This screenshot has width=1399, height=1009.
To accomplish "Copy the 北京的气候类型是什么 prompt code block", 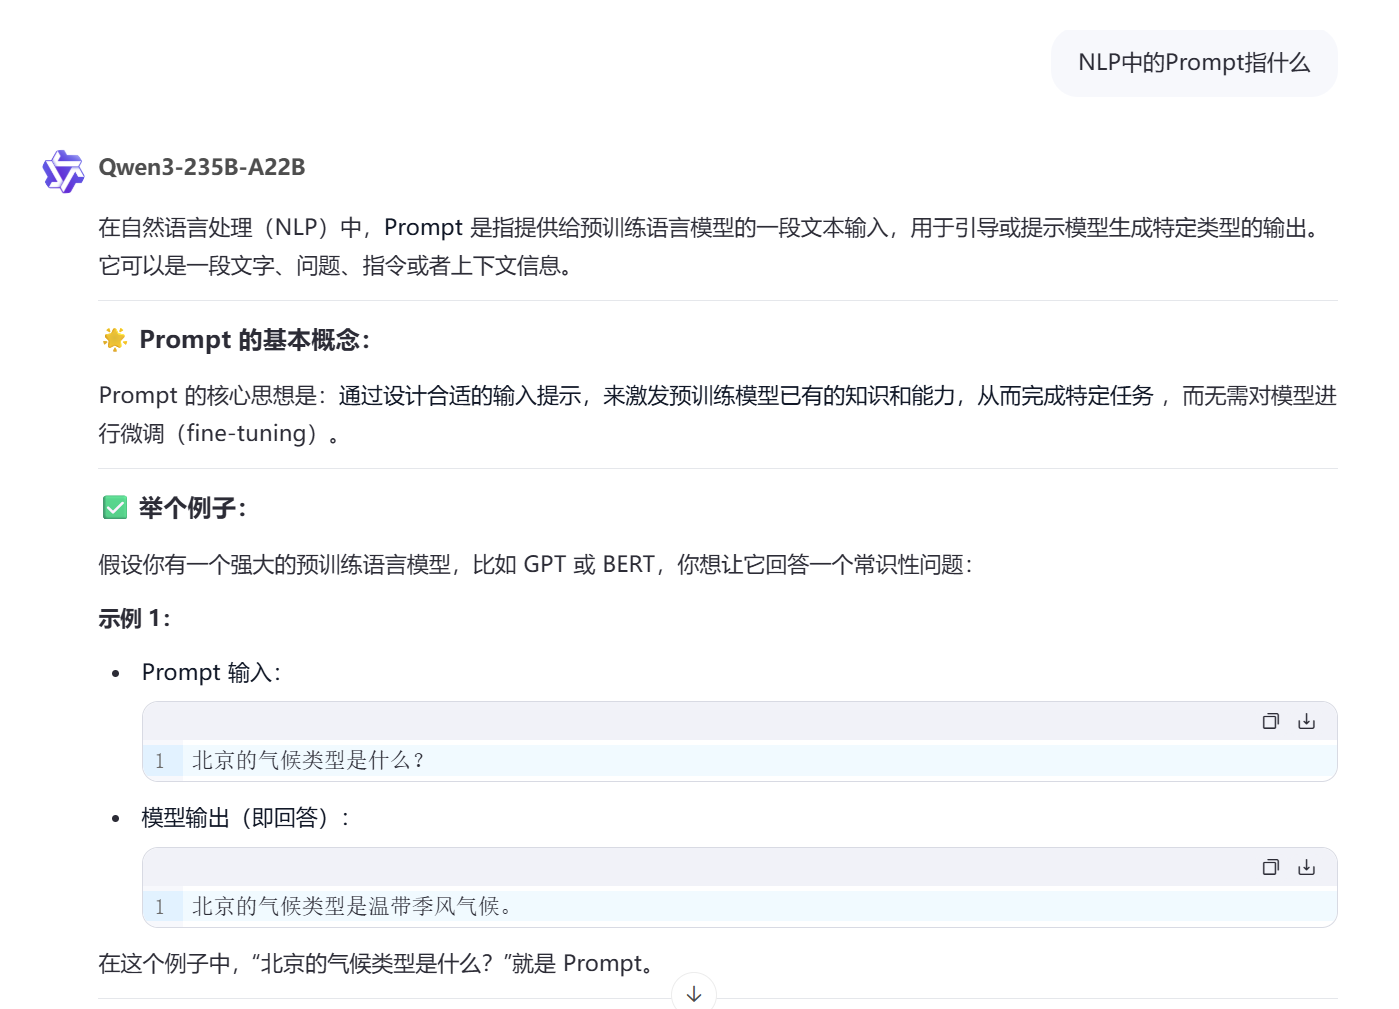I will [x=1270, y=721].
